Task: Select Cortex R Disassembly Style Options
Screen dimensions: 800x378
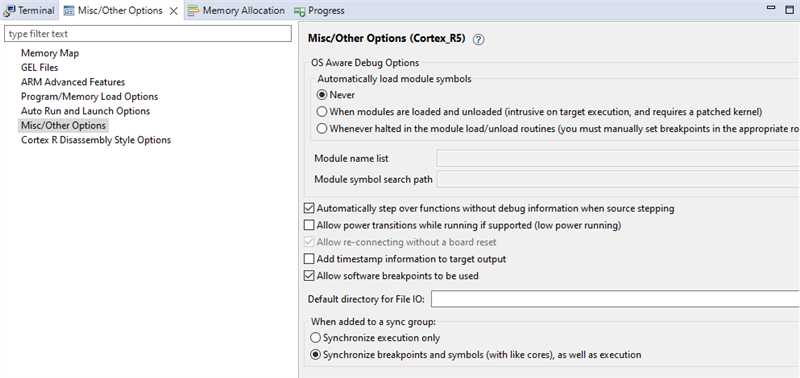Action: [x=96, y=140]
